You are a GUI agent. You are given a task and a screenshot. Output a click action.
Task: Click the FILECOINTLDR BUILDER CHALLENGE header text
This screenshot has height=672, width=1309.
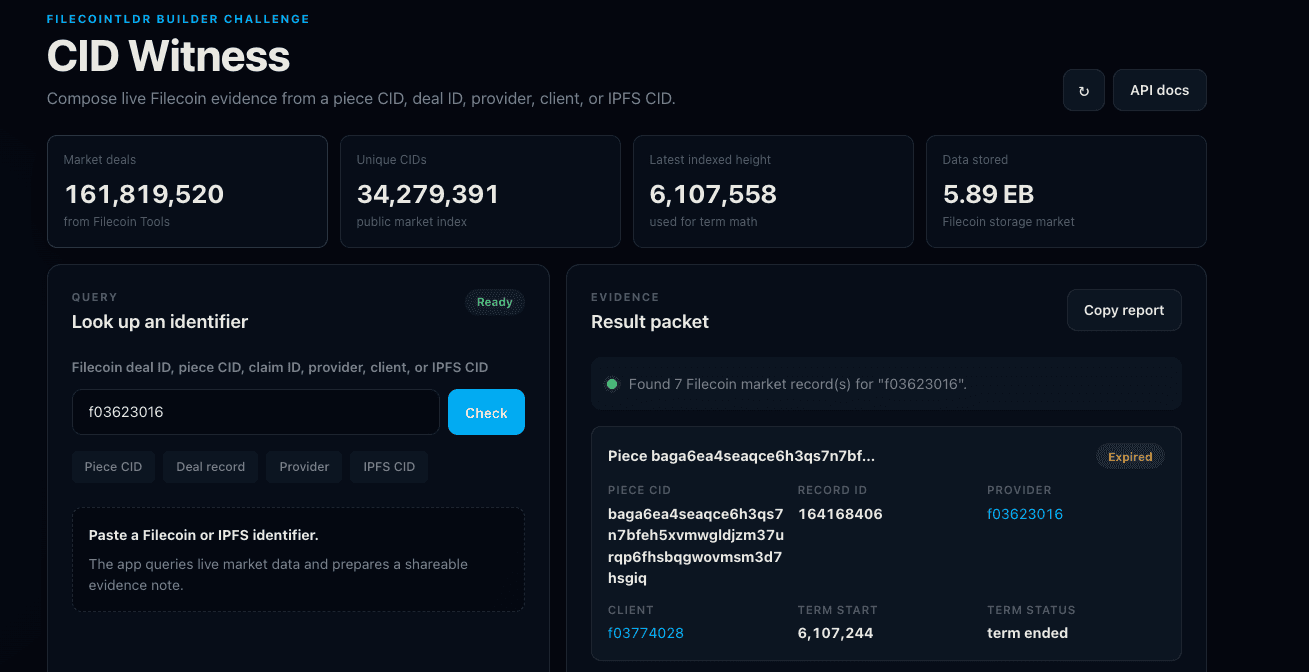(x=178, y=19)
